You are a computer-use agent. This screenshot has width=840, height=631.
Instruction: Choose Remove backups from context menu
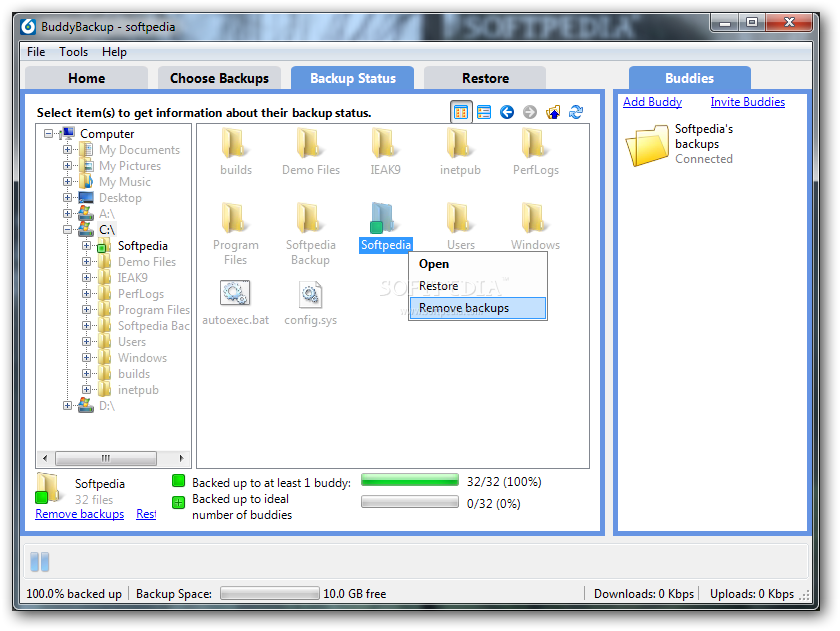[x=477, y=308]
